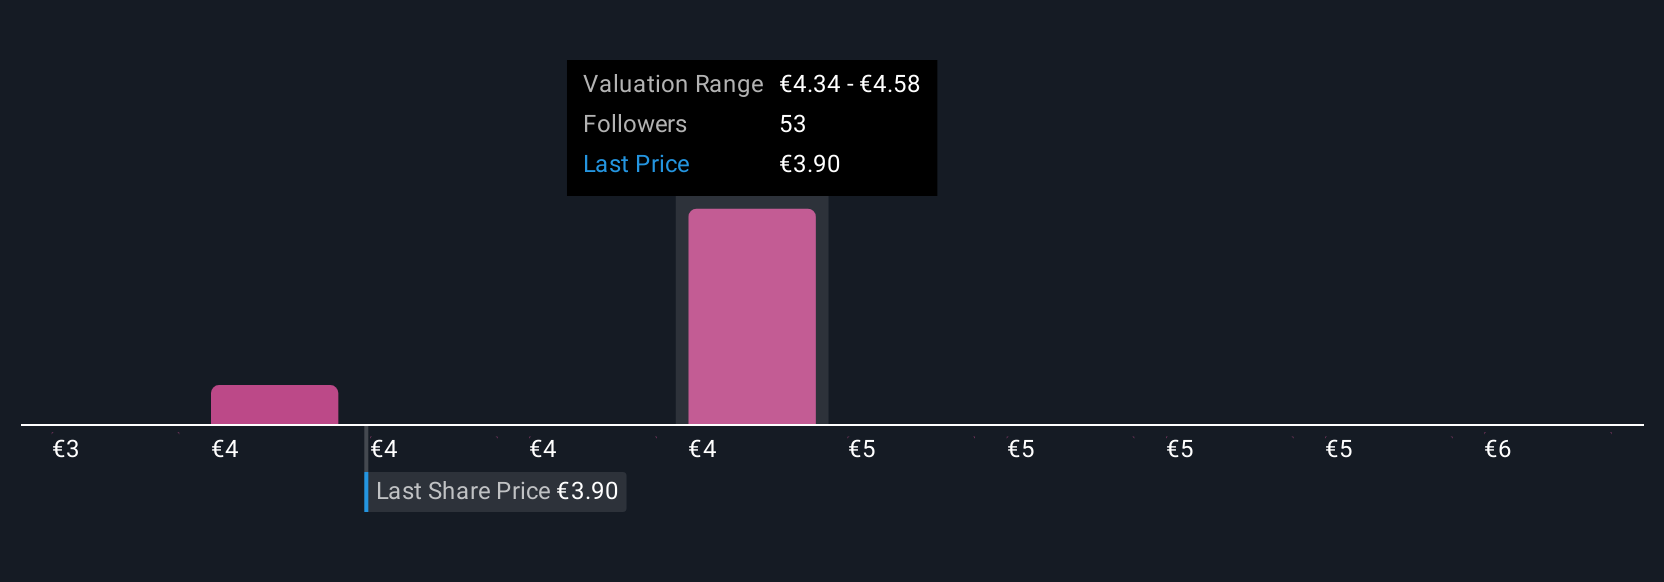Screen dimensions: 1664x582
Task: Click the €4 label beneath the tall bar
Action: pos(703,449)
